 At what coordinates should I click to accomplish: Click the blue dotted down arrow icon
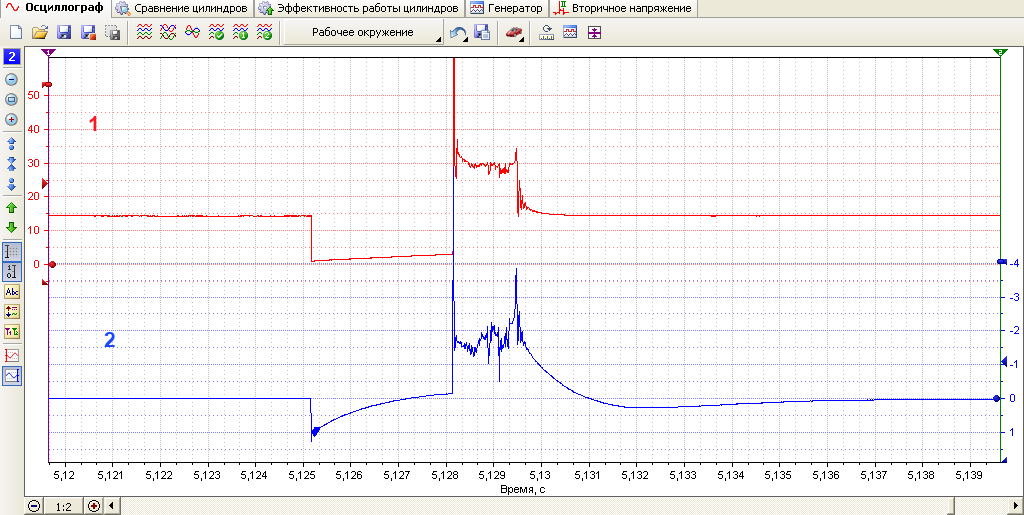[11, 184]
